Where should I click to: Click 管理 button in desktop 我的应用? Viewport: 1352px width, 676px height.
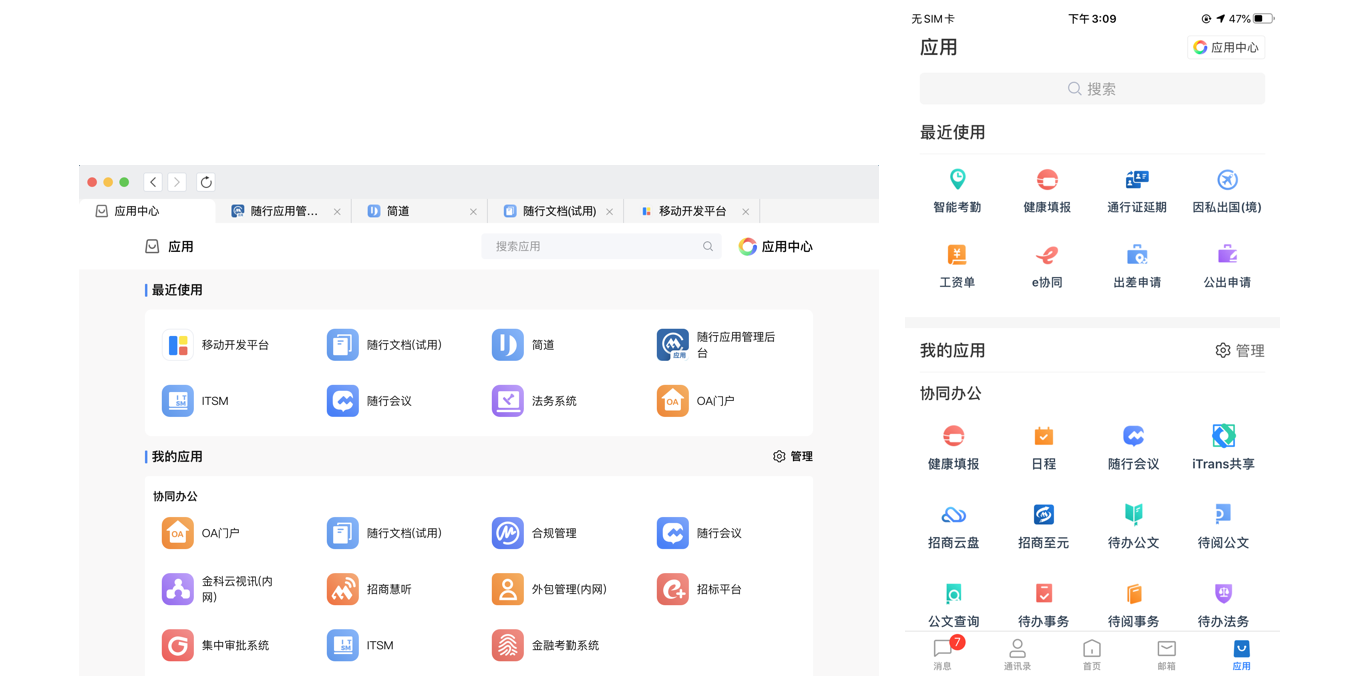coord(793,456)
